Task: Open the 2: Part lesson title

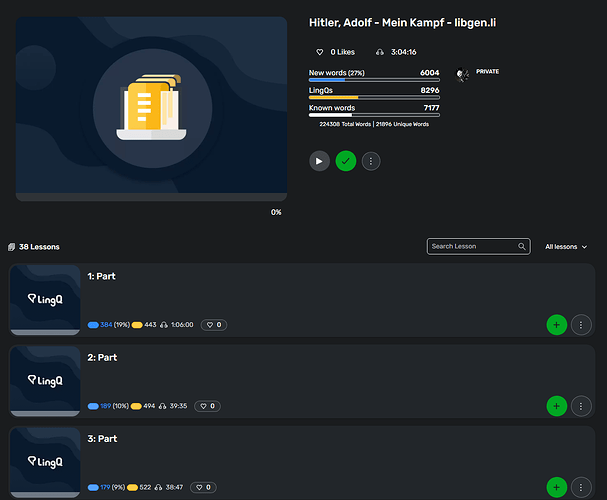Action: pos(102,358)
